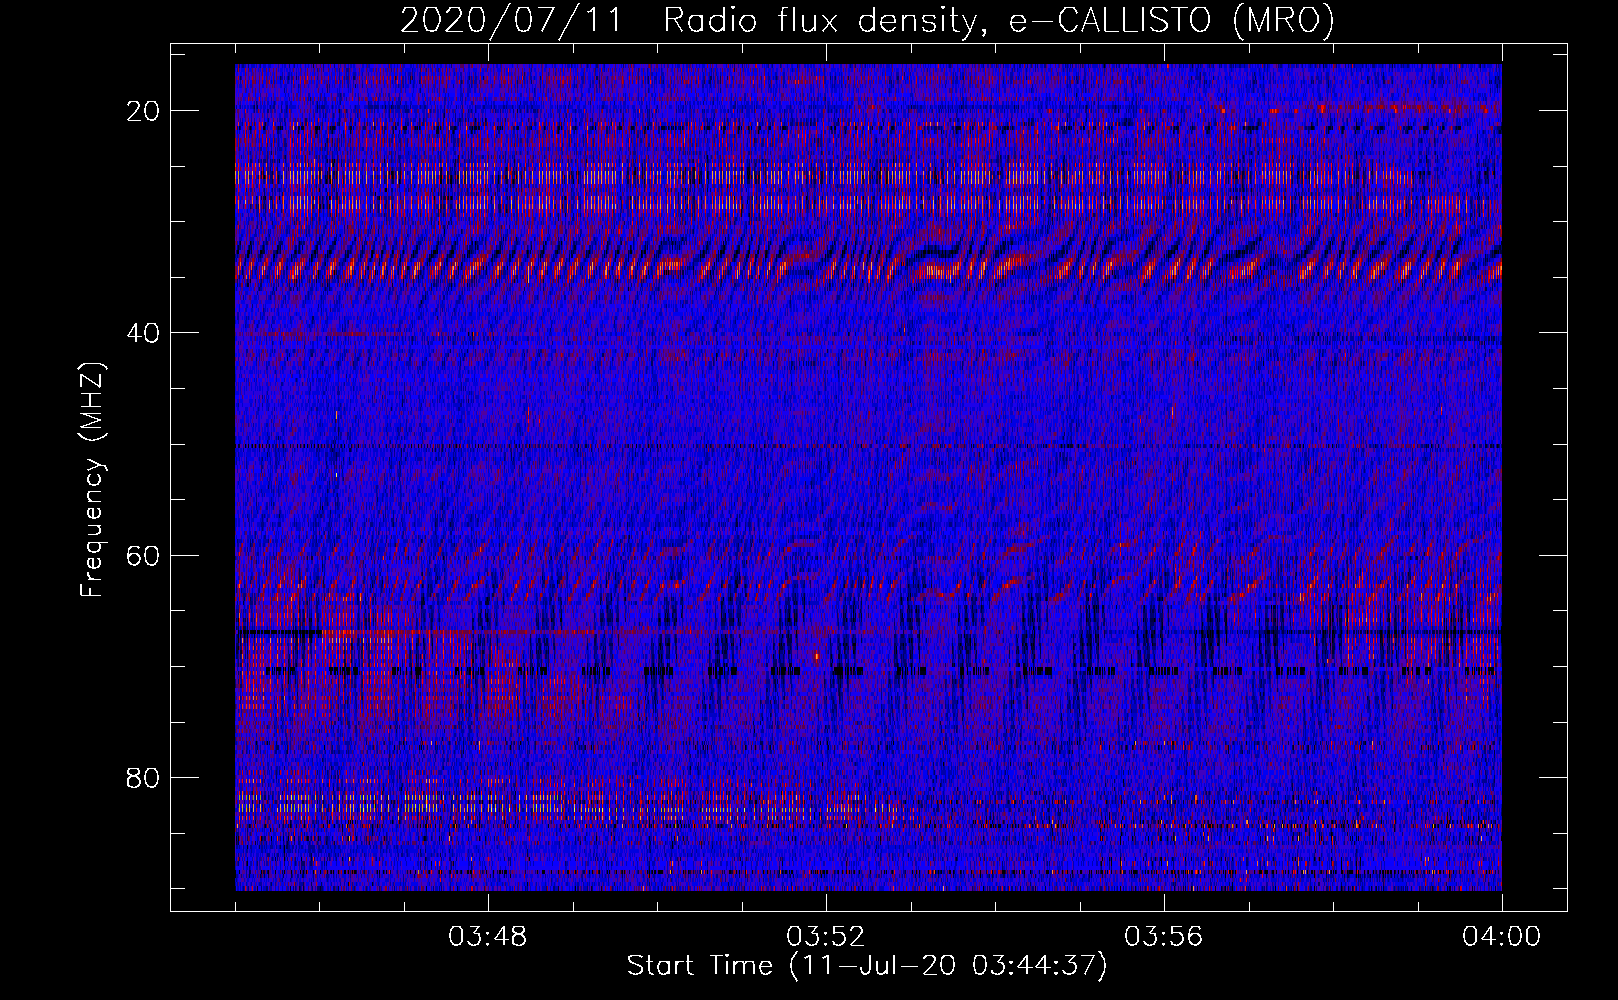Viewport: 1618px width, 1000px height.
Task: Click the 'Start Time (11-Jul-20 03:44:37)' x-axis label
Action: 867,966
